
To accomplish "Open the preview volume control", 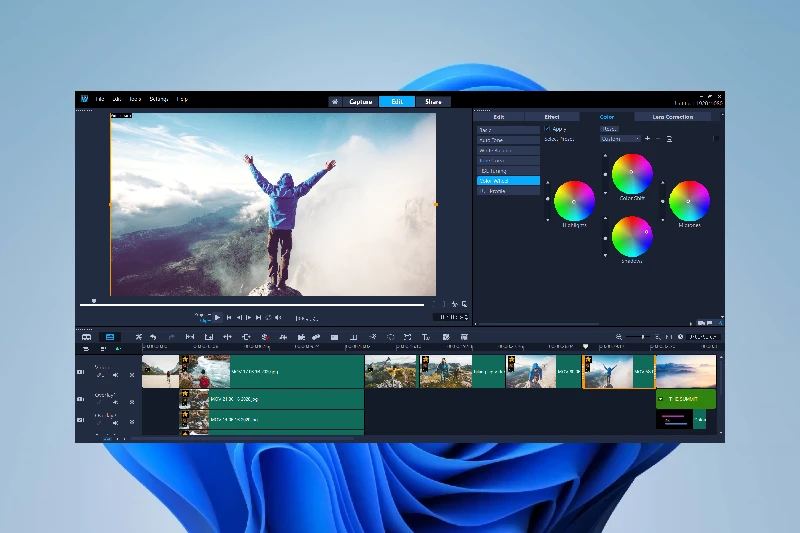I will [278, 317].
